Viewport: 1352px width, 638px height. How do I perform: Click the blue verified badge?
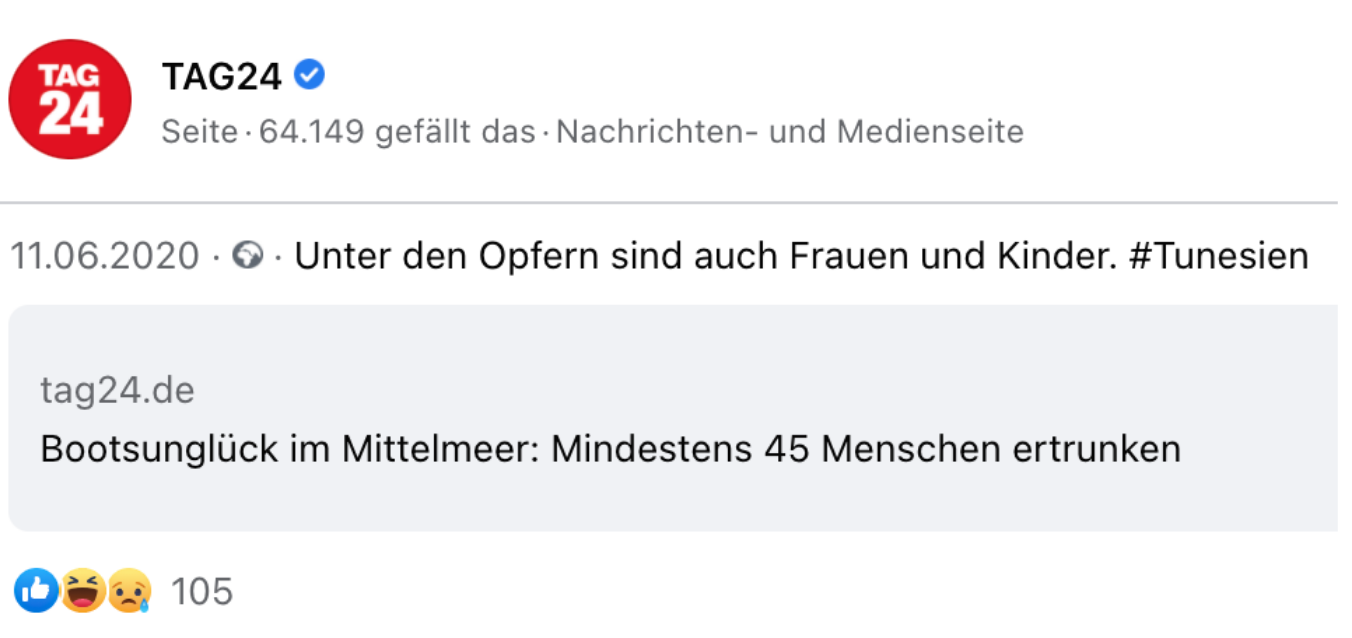[311, 74]
